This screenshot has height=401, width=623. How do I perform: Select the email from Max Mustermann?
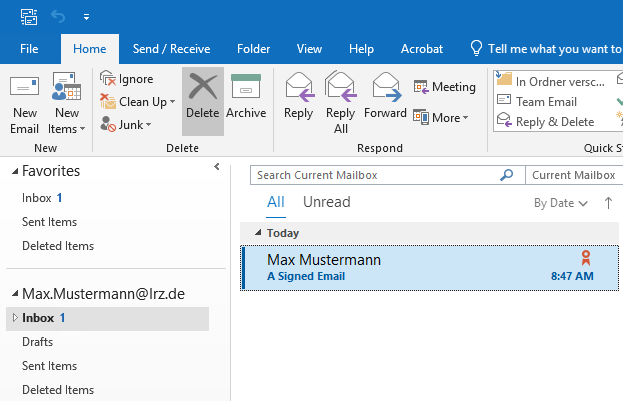(430, 268)
